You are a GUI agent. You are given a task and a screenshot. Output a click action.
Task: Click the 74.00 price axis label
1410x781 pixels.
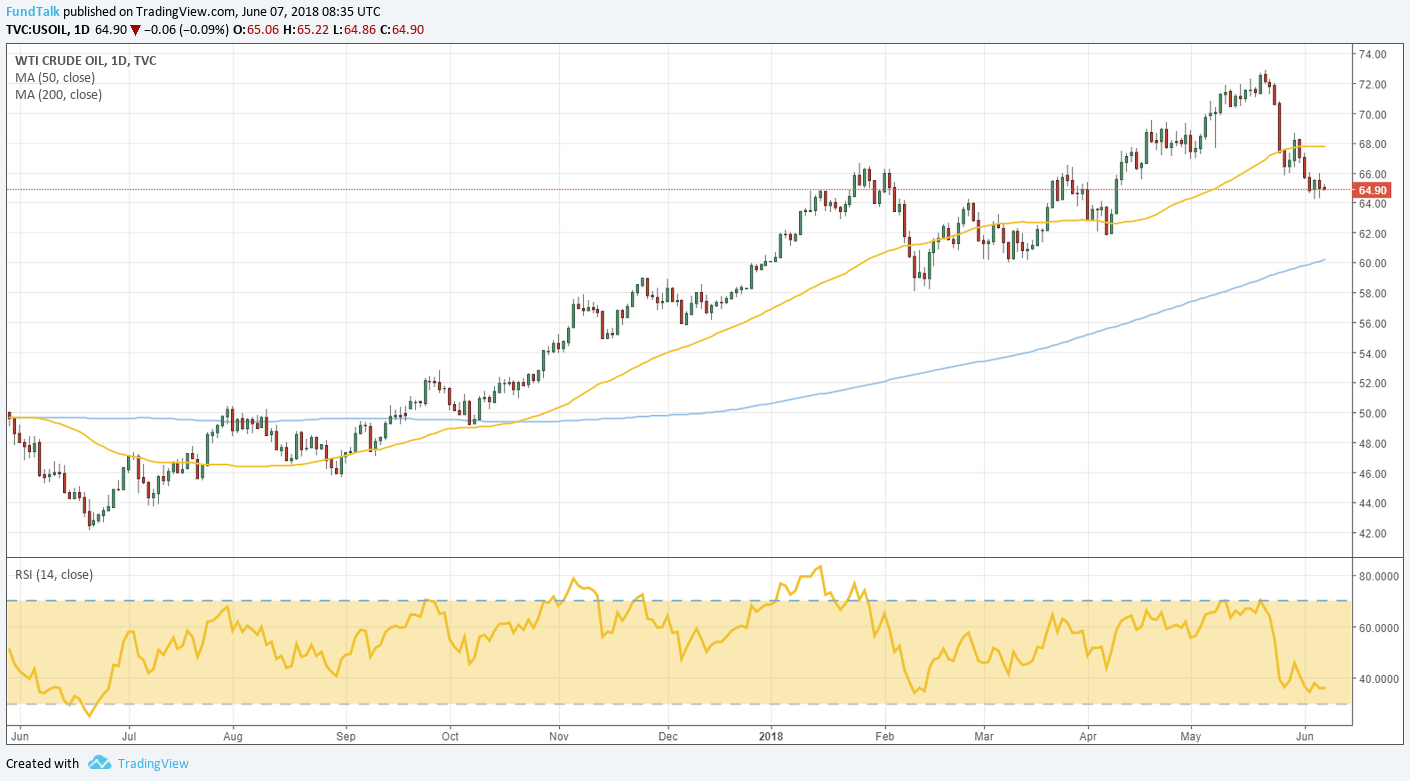click(x=1370, y=54)
